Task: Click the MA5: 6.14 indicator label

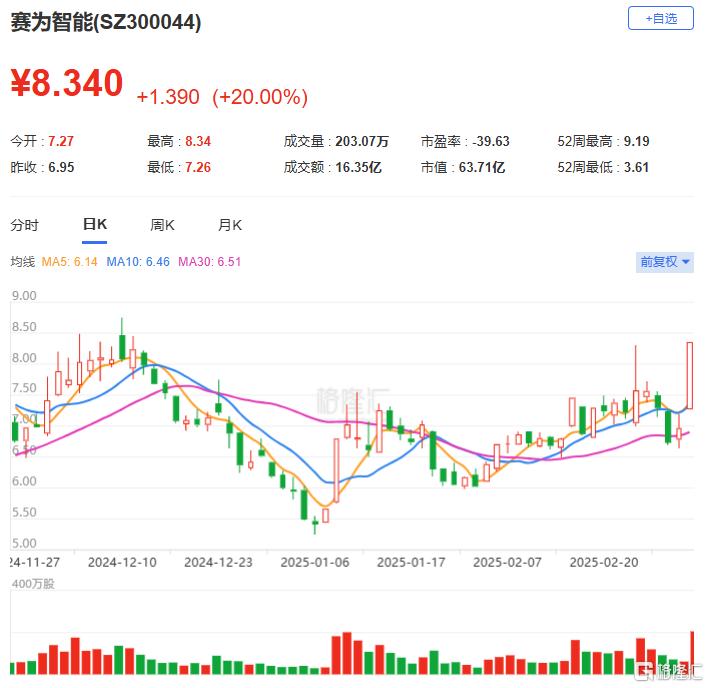Action: tap(69, 262)
